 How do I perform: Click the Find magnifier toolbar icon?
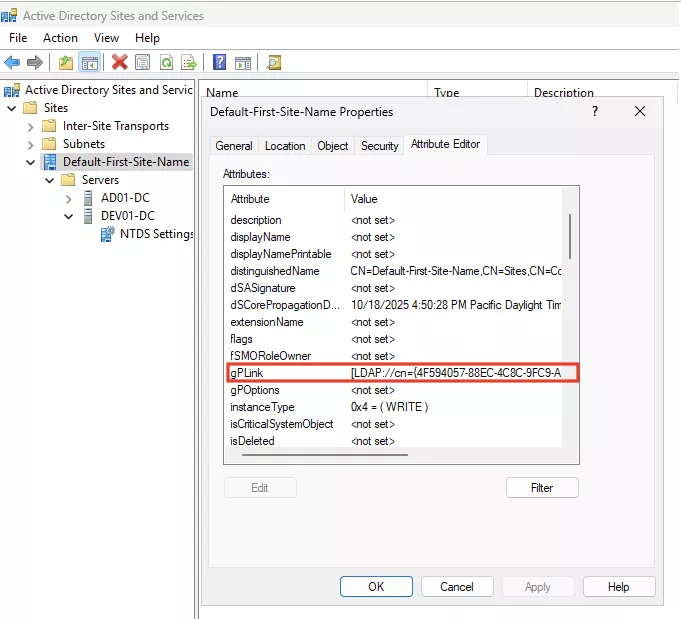[x=273, y=62]
